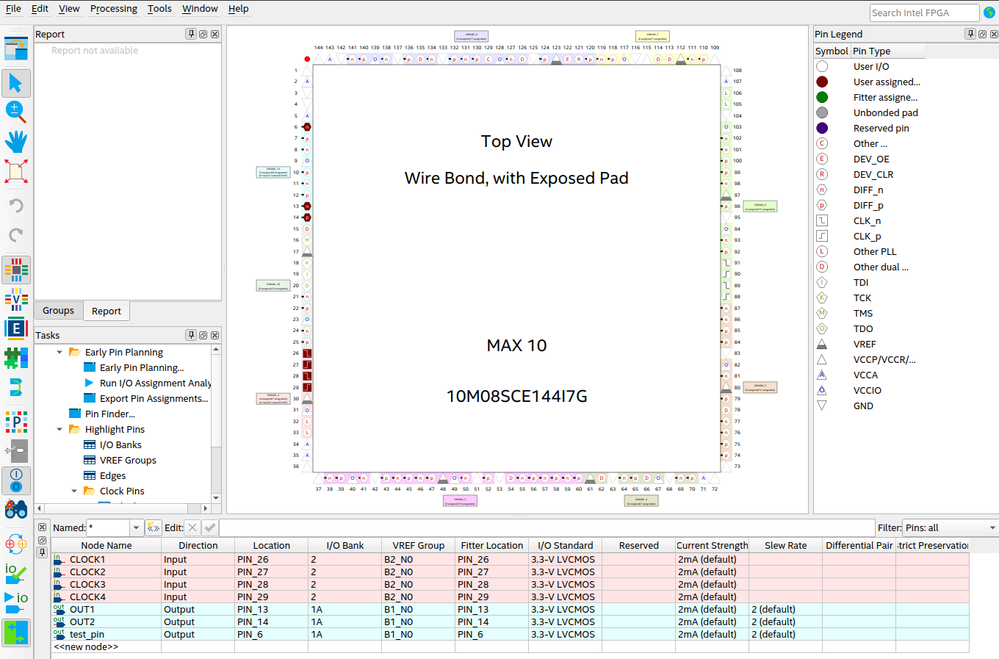Select the CLOCK1 node name cell
Viewport: 999px width, 659px height.
[106, 560]
